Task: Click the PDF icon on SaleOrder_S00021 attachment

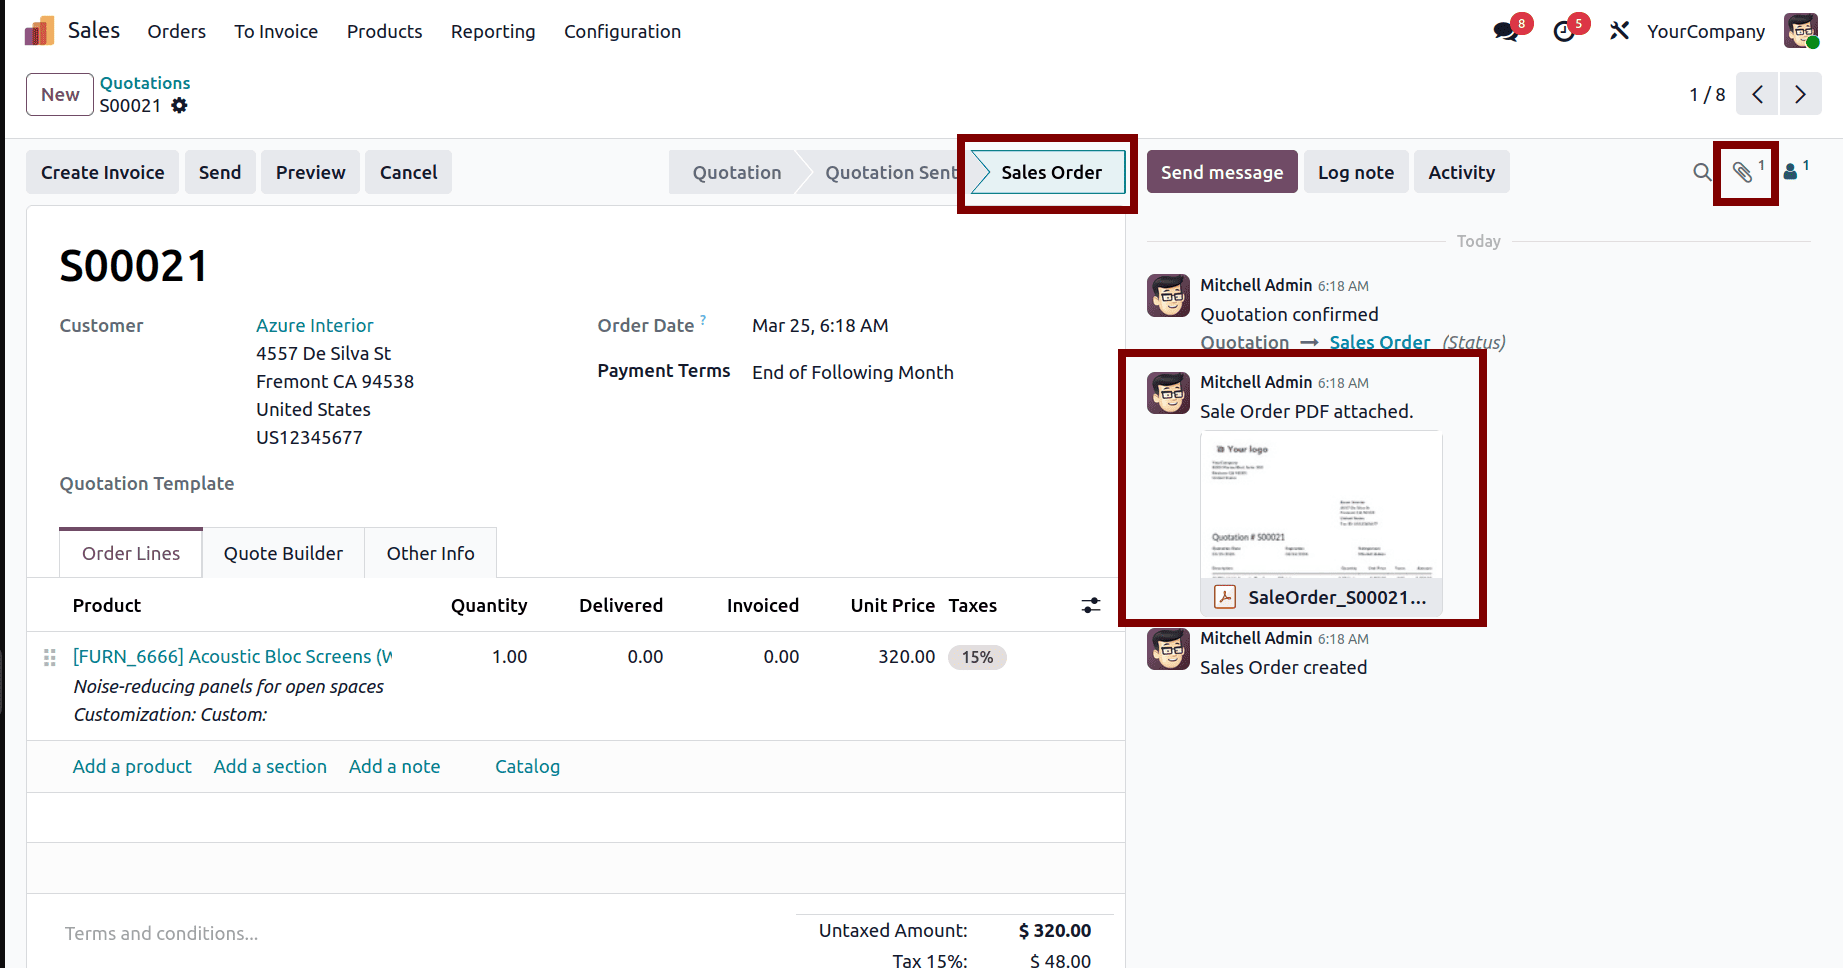Action: pyautogui.click(x=1224, y=596)
